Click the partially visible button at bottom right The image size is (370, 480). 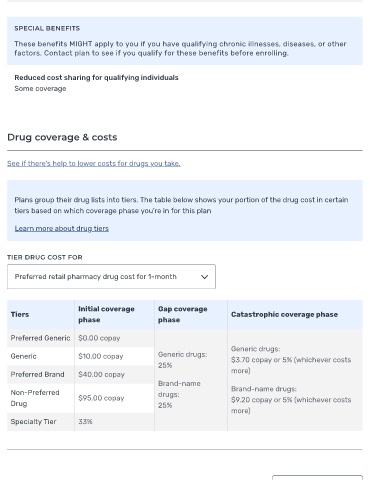pyautogui.click(x=317, y=478)
